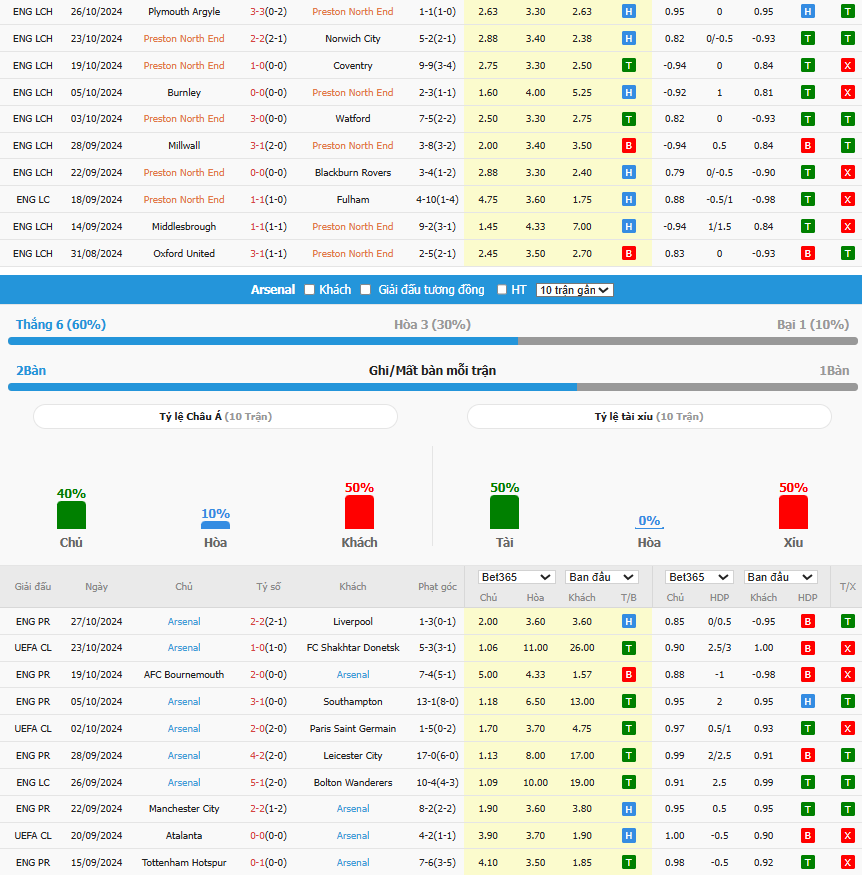Select Tỷ lệ tài xỉu tab
The height and width of the screenshot is (875, 862).
649,416
